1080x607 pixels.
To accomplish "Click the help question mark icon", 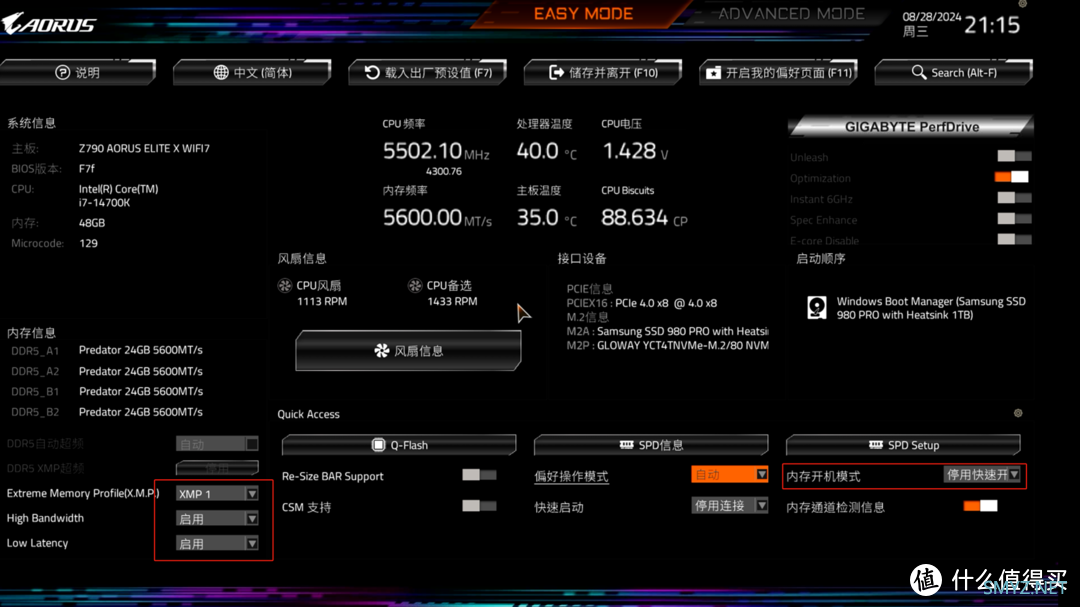I will 63,72.
